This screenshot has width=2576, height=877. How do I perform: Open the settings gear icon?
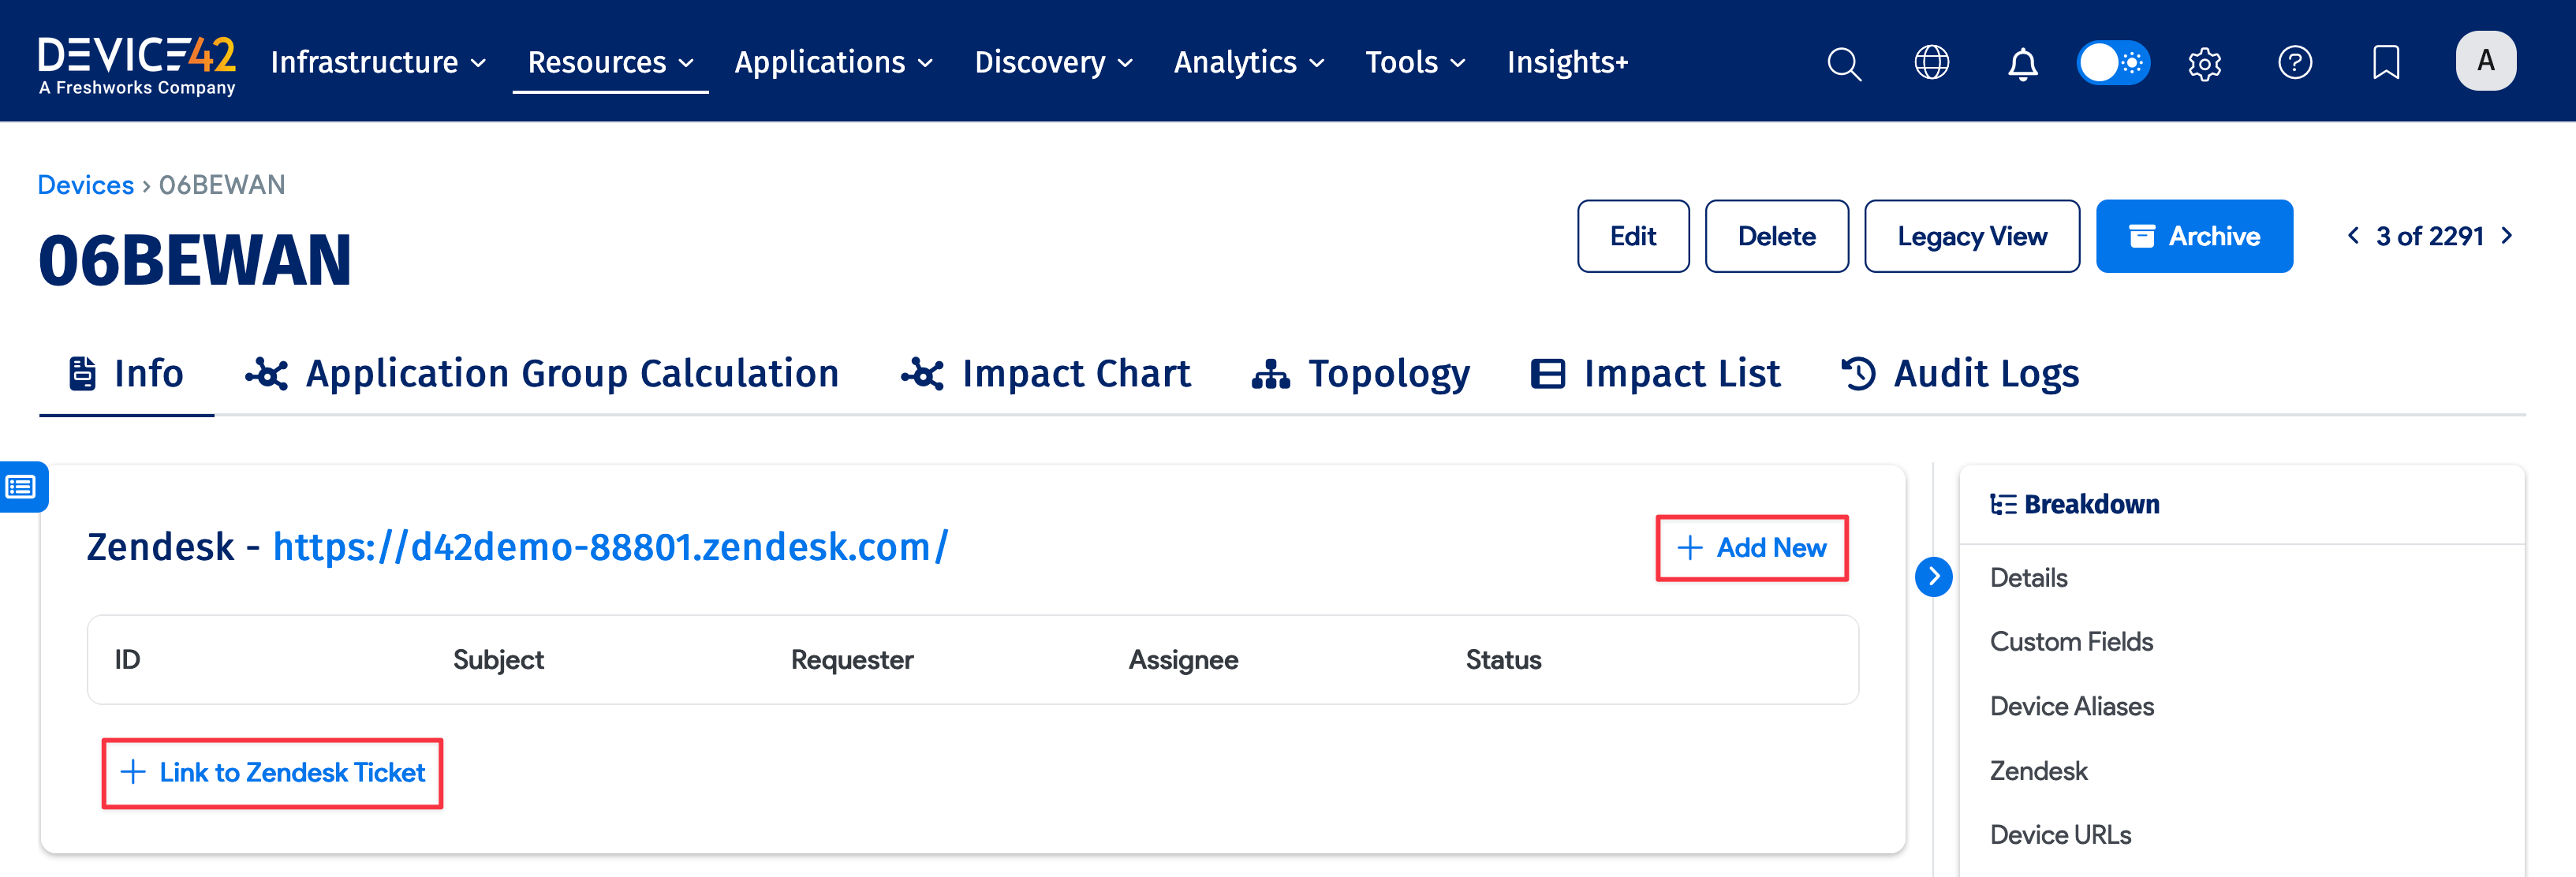tap(2204, 63)
